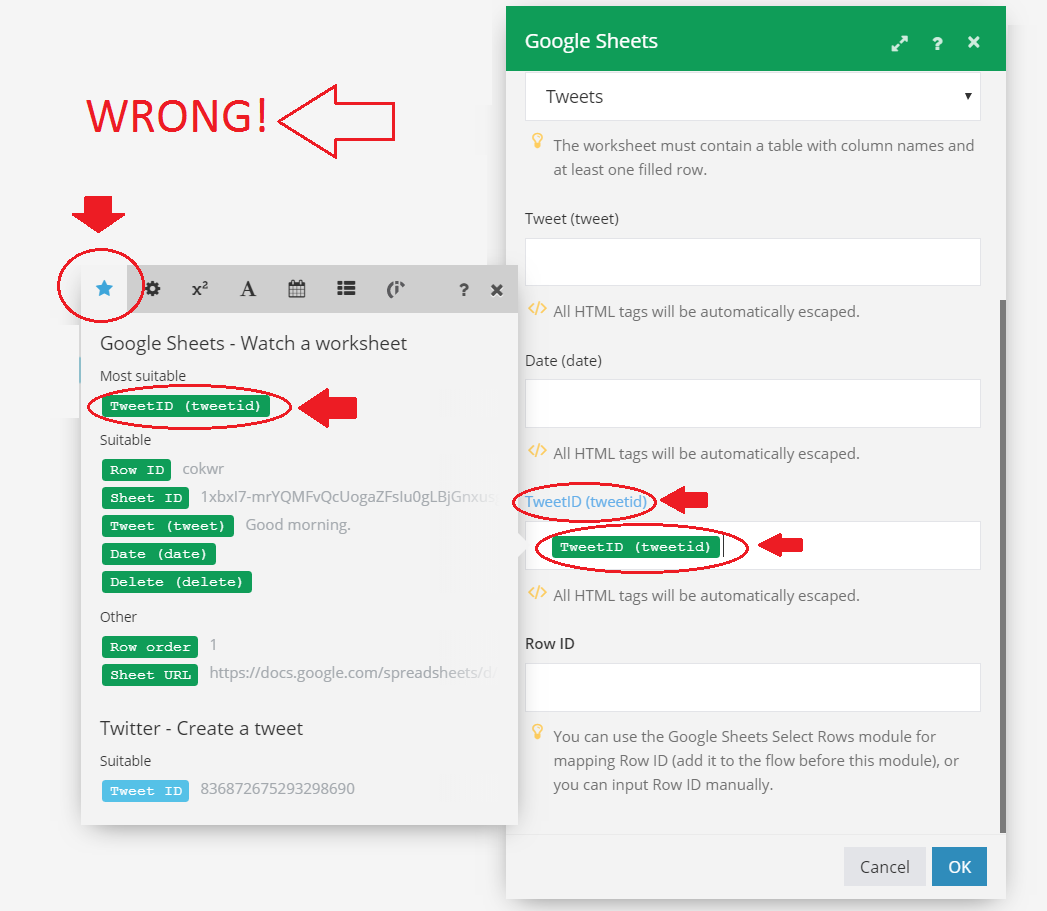Click into the Date (date) input field
The width and height of the screenshot is (1047, 911).
753,403
